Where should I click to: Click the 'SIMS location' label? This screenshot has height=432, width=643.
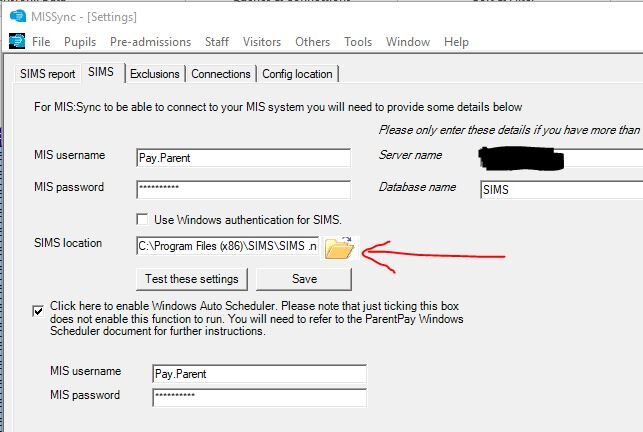pos(68,243)
